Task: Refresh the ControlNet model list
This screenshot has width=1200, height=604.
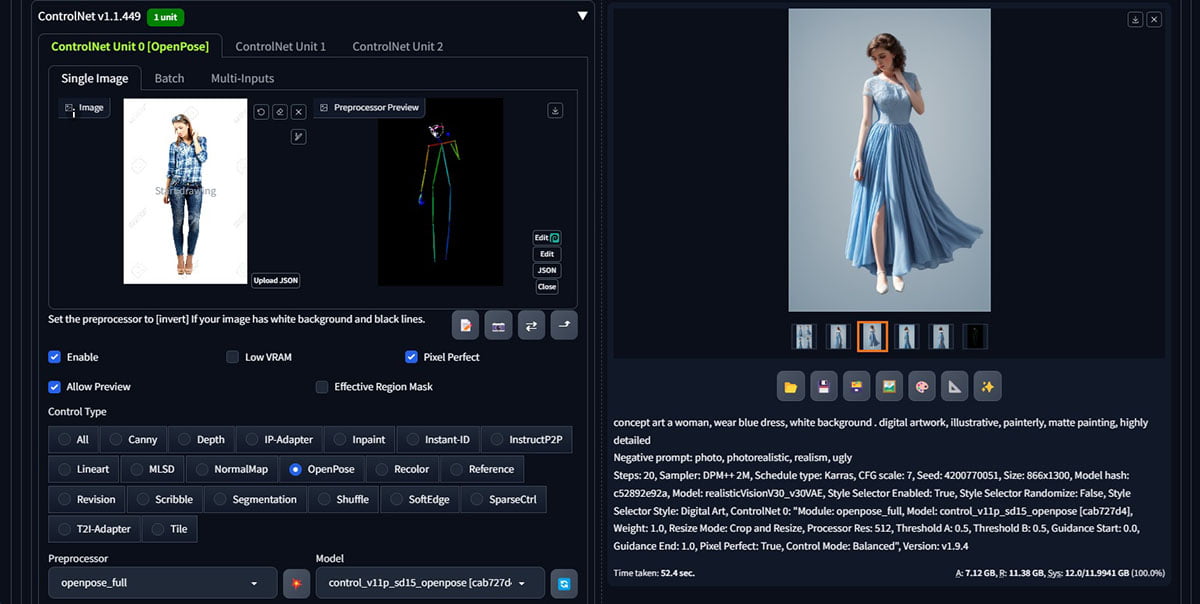Action: click(x=564, y=583)
